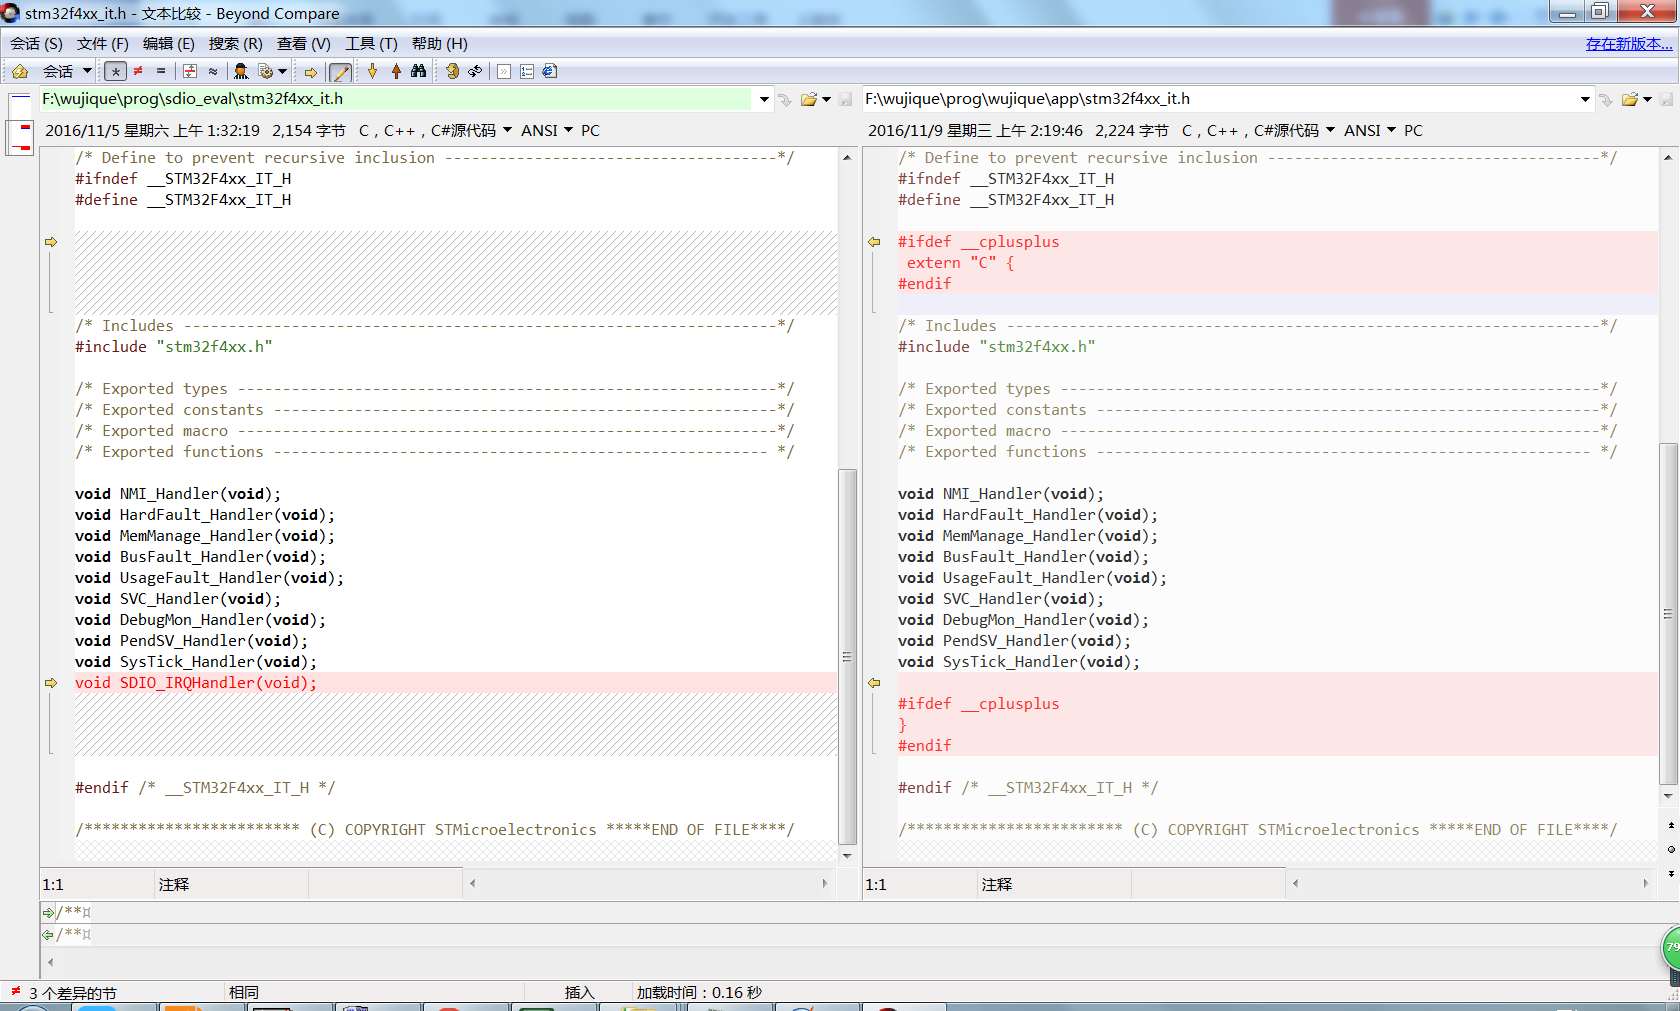Click right void NMI_Handler(void); line
This screenshot has width=1680, height=1011.
(x=1001, y=494)
